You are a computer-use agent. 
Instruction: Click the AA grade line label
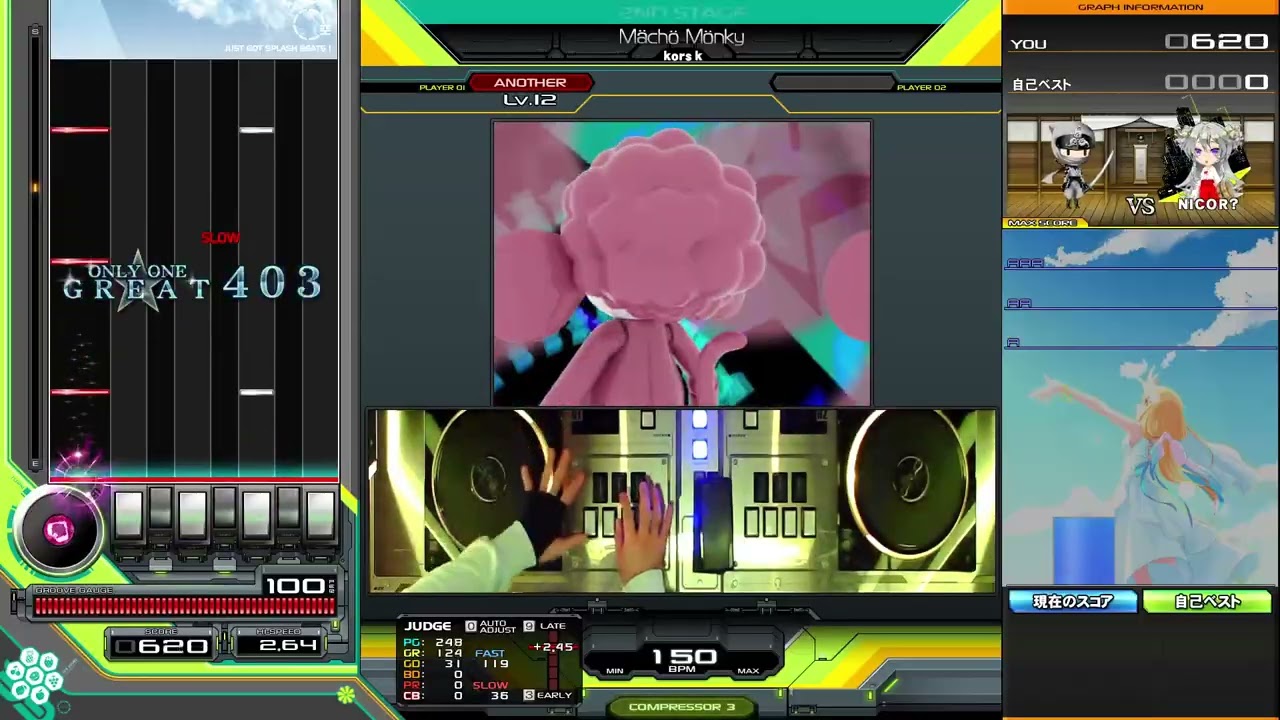pyautogui.click(x=1019, y=303)
